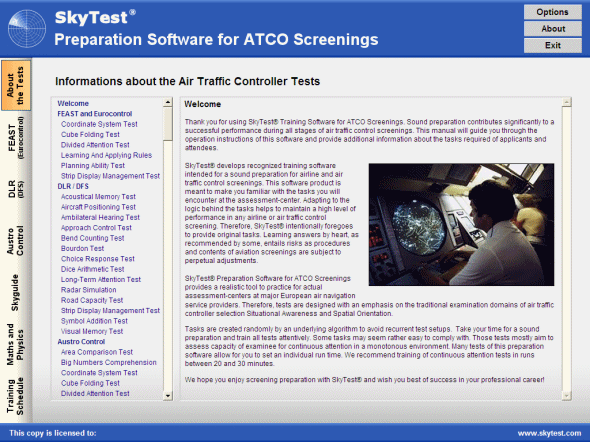Click the SkyTest radar logo icon
The width and height of the screenshot is (590, 442).
[27, 29]
